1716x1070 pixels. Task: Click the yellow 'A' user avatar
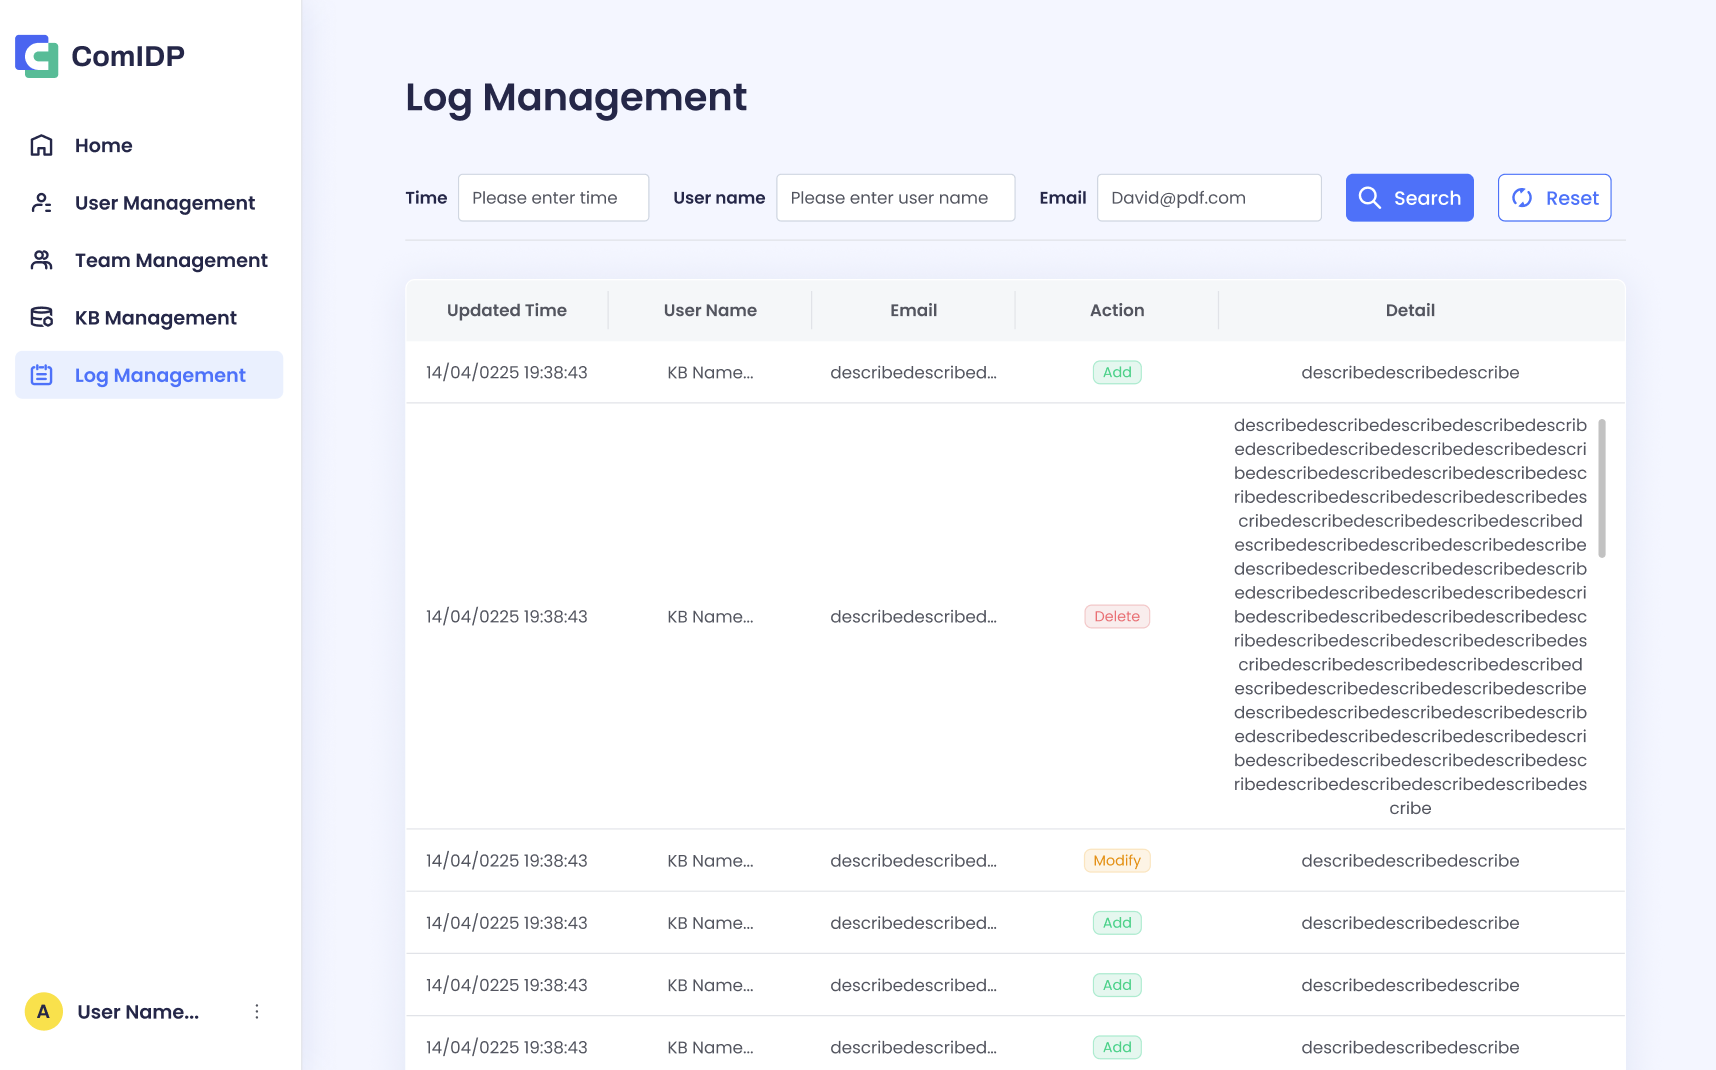(43, 1012)
